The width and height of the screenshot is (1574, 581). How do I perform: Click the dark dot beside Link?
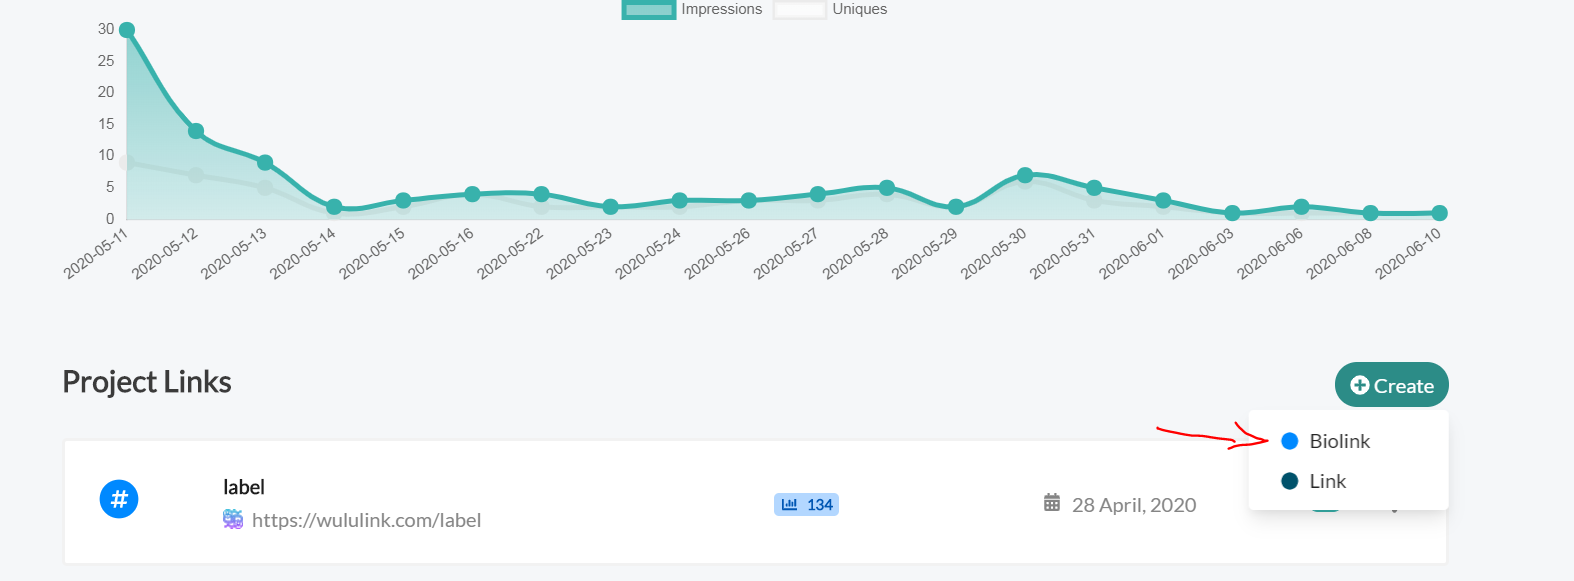(x=1290, y=481)
